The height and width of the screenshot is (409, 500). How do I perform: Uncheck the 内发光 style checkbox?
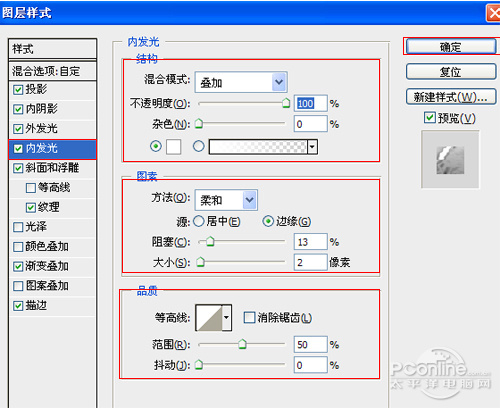18,148
